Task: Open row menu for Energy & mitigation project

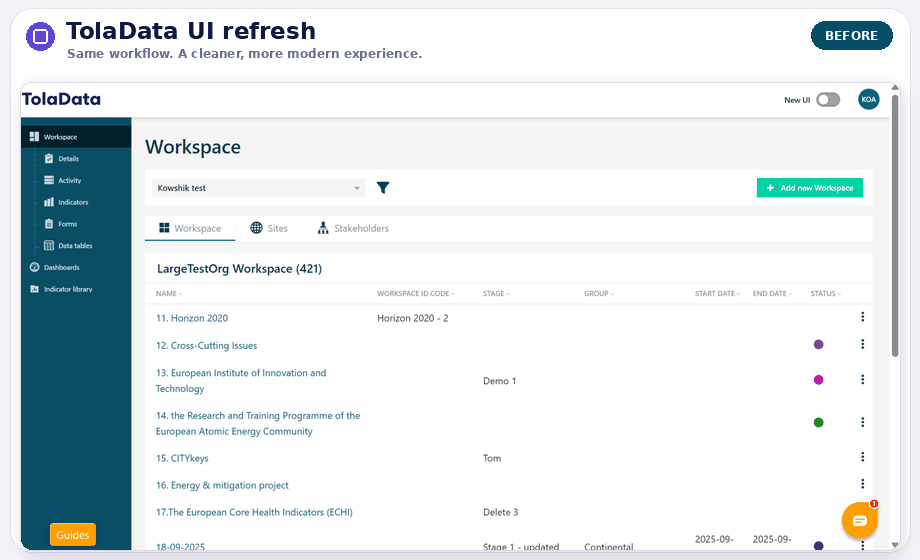Action: [862, 484]
